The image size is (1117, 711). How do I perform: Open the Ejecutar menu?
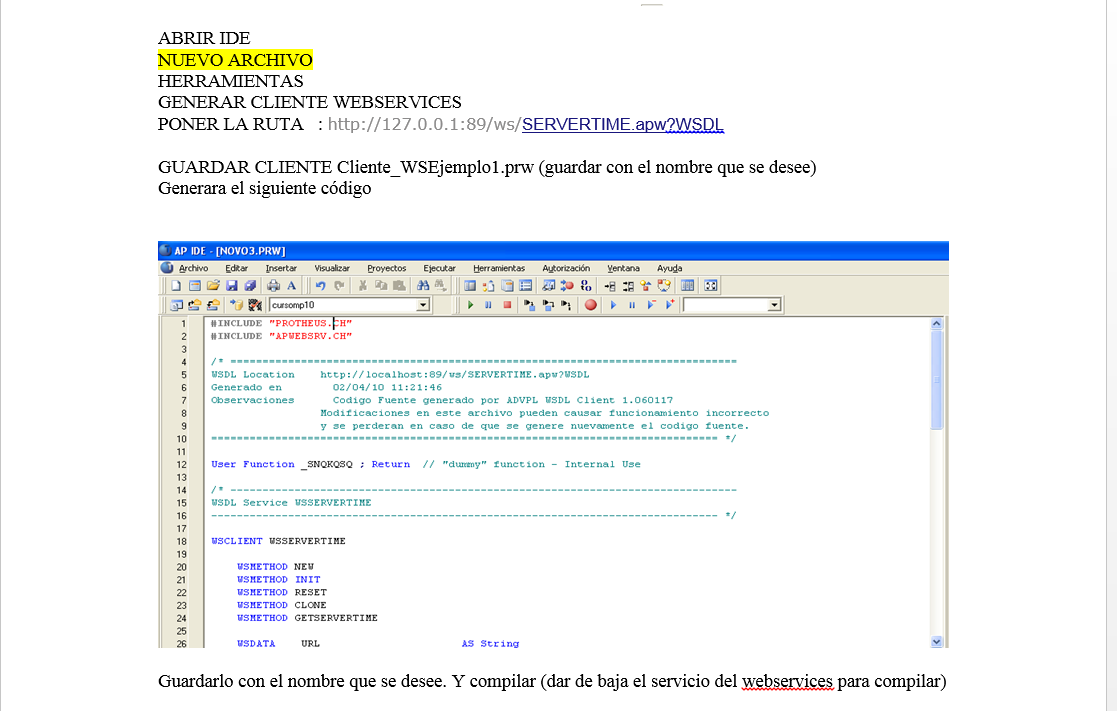click(440, 269)
